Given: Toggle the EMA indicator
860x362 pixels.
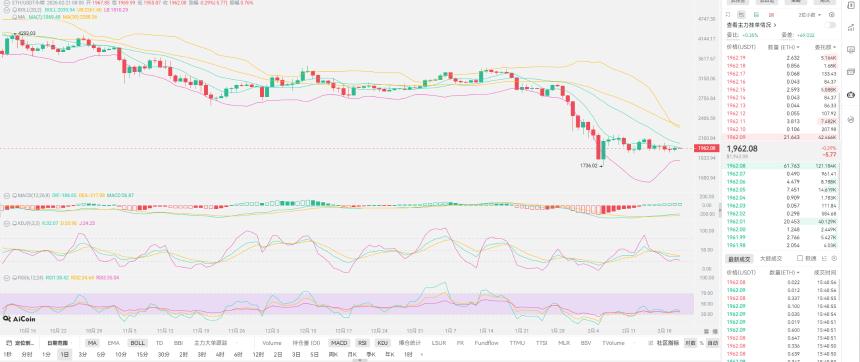Looking at the screenshot, I should (114, 343).
